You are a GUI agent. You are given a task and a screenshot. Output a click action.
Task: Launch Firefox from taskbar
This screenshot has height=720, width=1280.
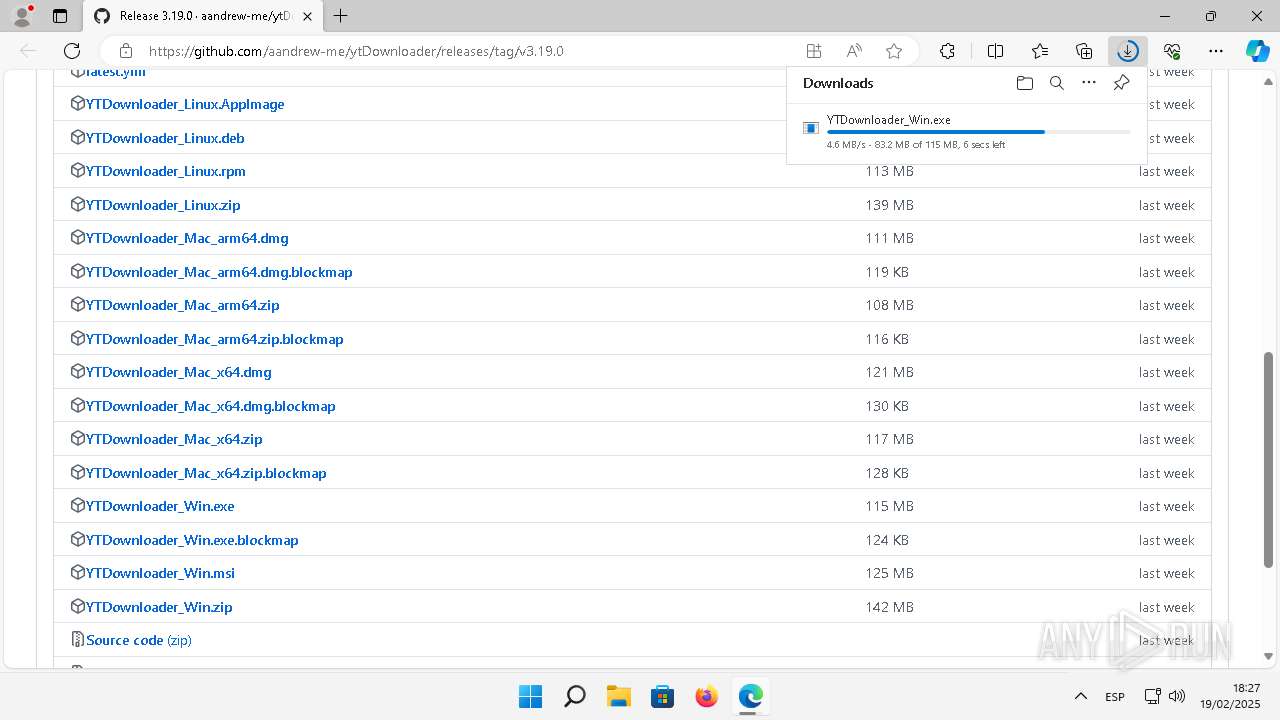[707, 696]
